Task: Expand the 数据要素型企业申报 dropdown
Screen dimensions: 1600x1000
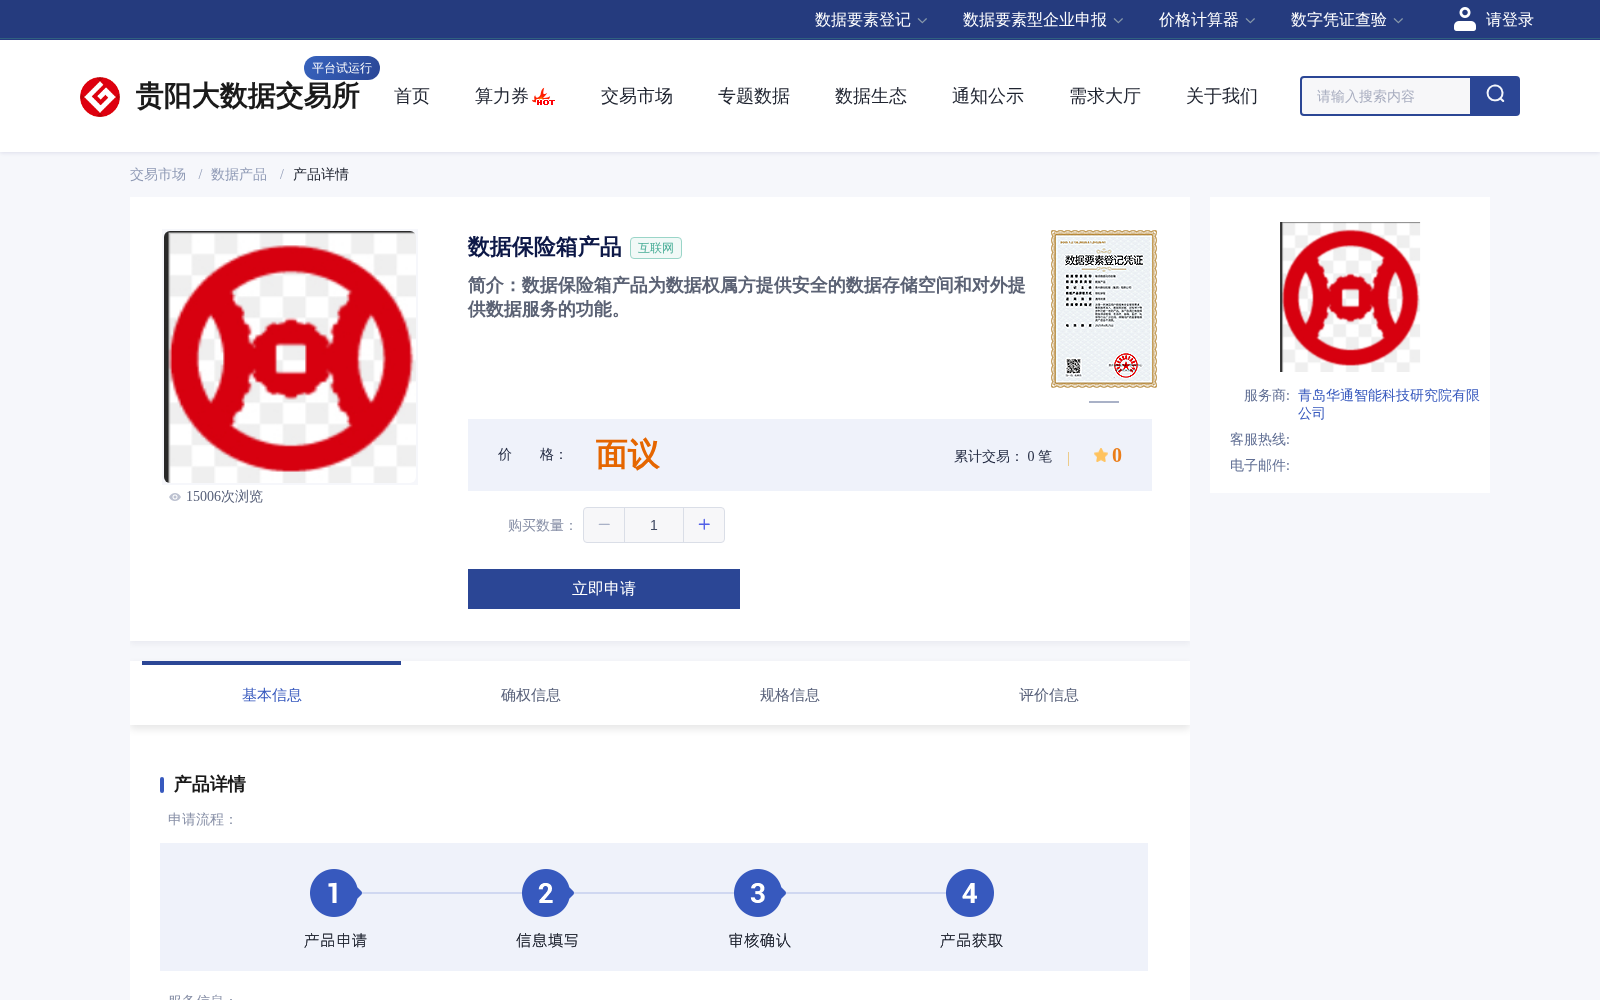Action: coord(1043,20)
